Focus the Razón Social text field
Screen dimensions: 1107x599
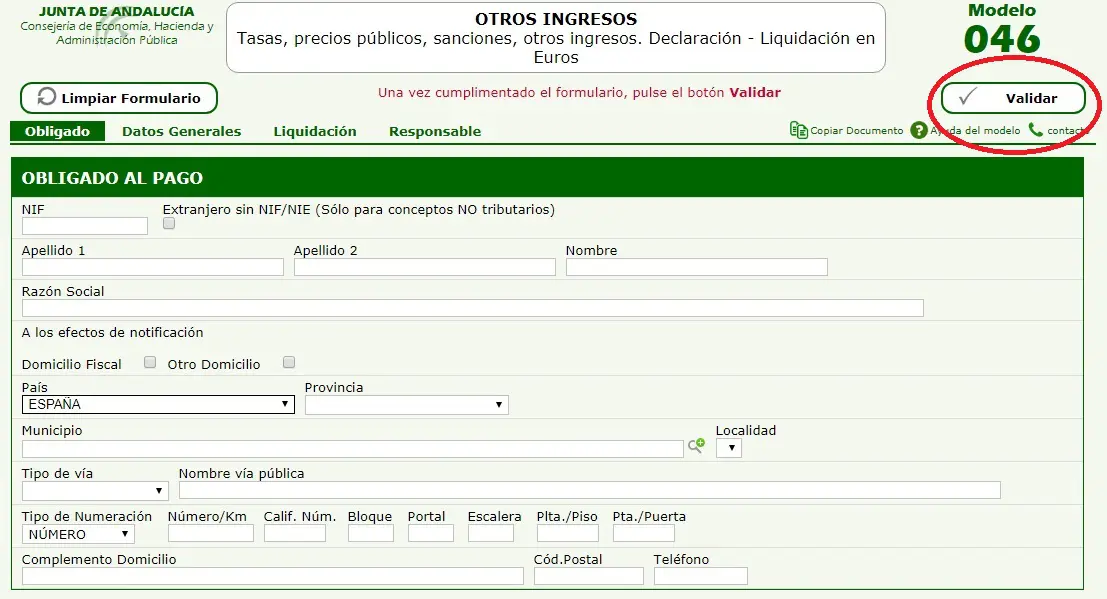tap(472, 308)
